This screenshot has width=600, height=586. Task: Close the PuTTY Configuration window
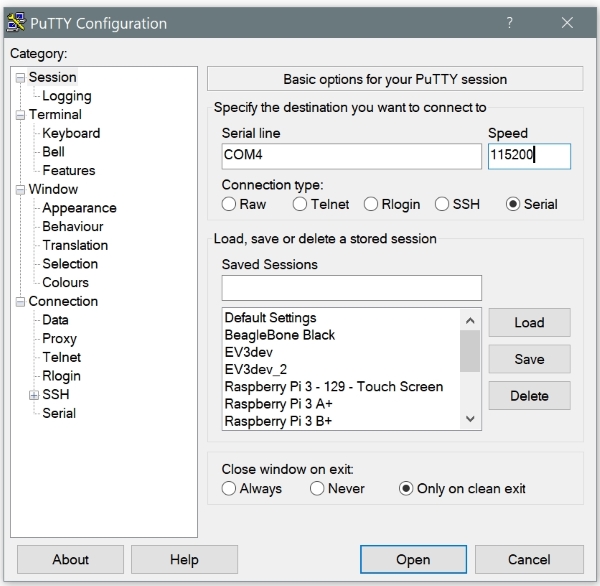pos(567,23)
